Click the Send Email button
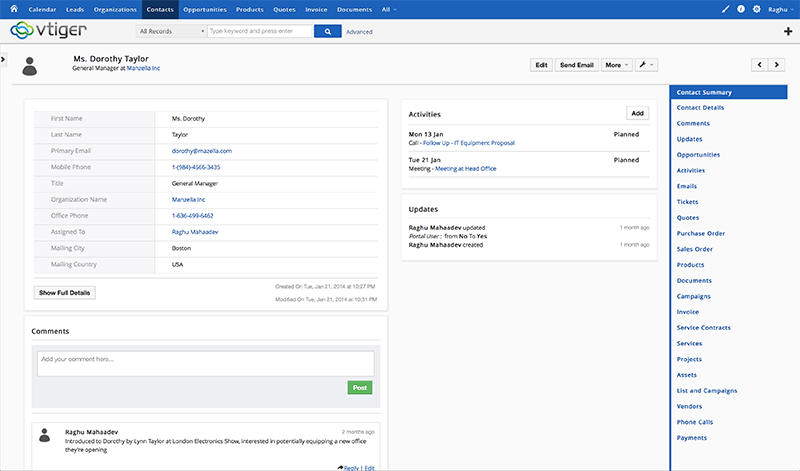This screenshot has width=800, height=471. (x=577, y=65)
